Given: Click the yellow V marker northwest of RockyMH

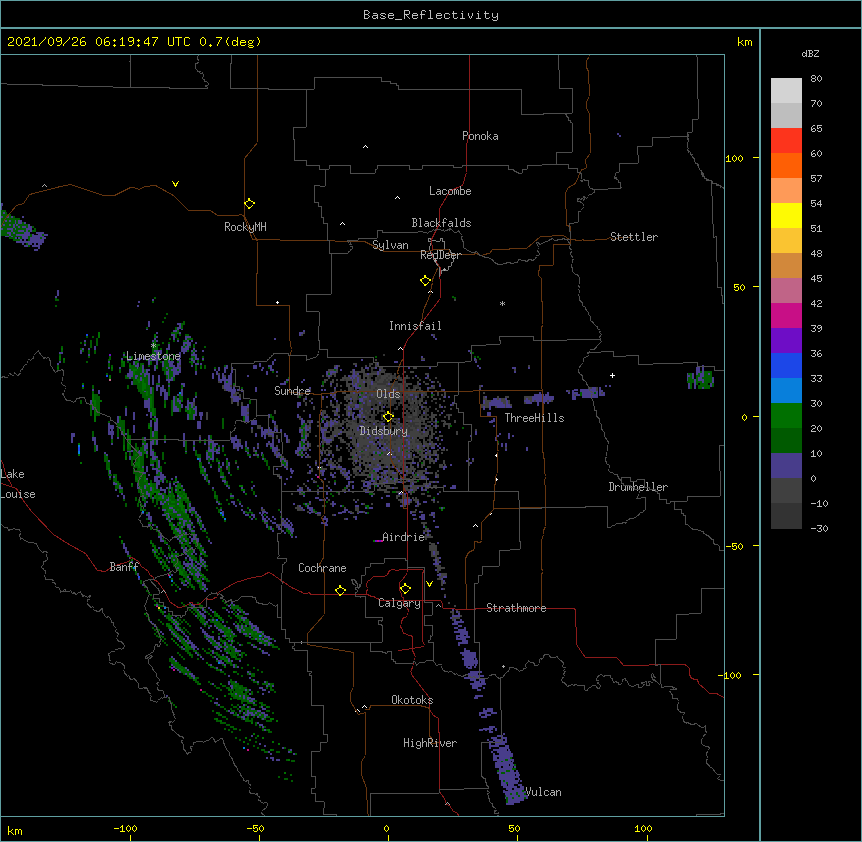Looking at the screenshot, I should click(175, 184).
